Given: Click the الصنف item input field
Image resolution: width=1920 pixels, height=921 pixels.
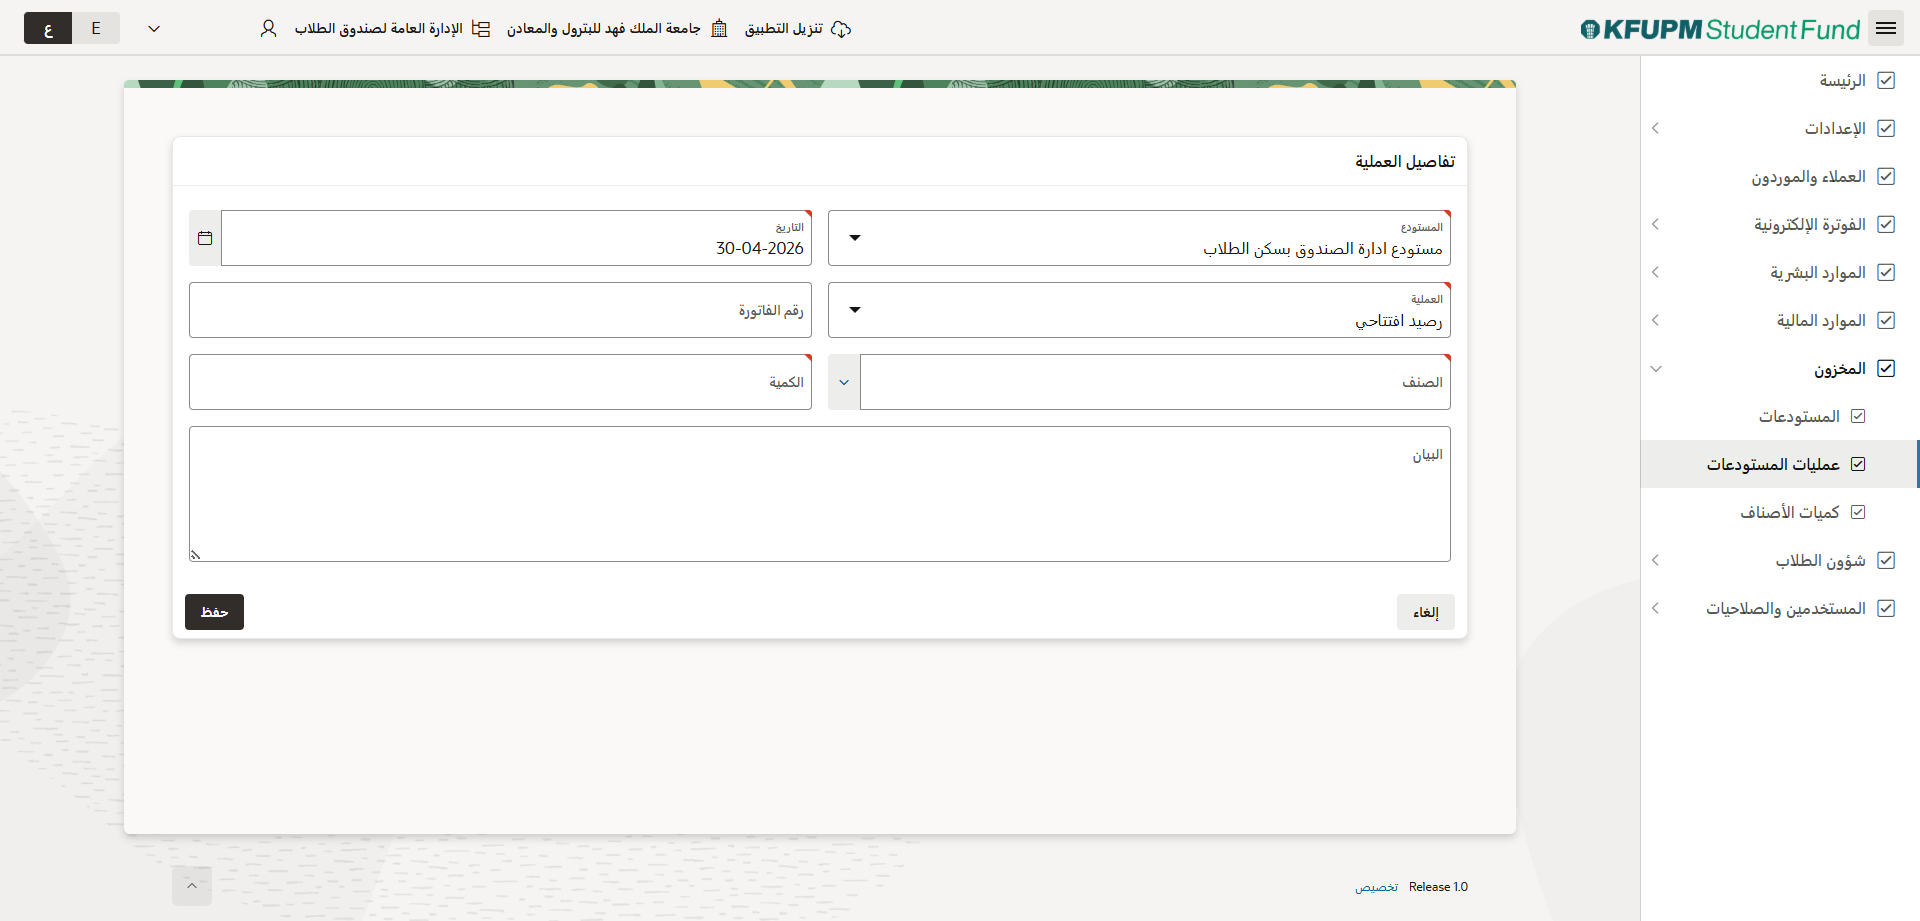Looking at the screenshot, I should coord(1155,382).
